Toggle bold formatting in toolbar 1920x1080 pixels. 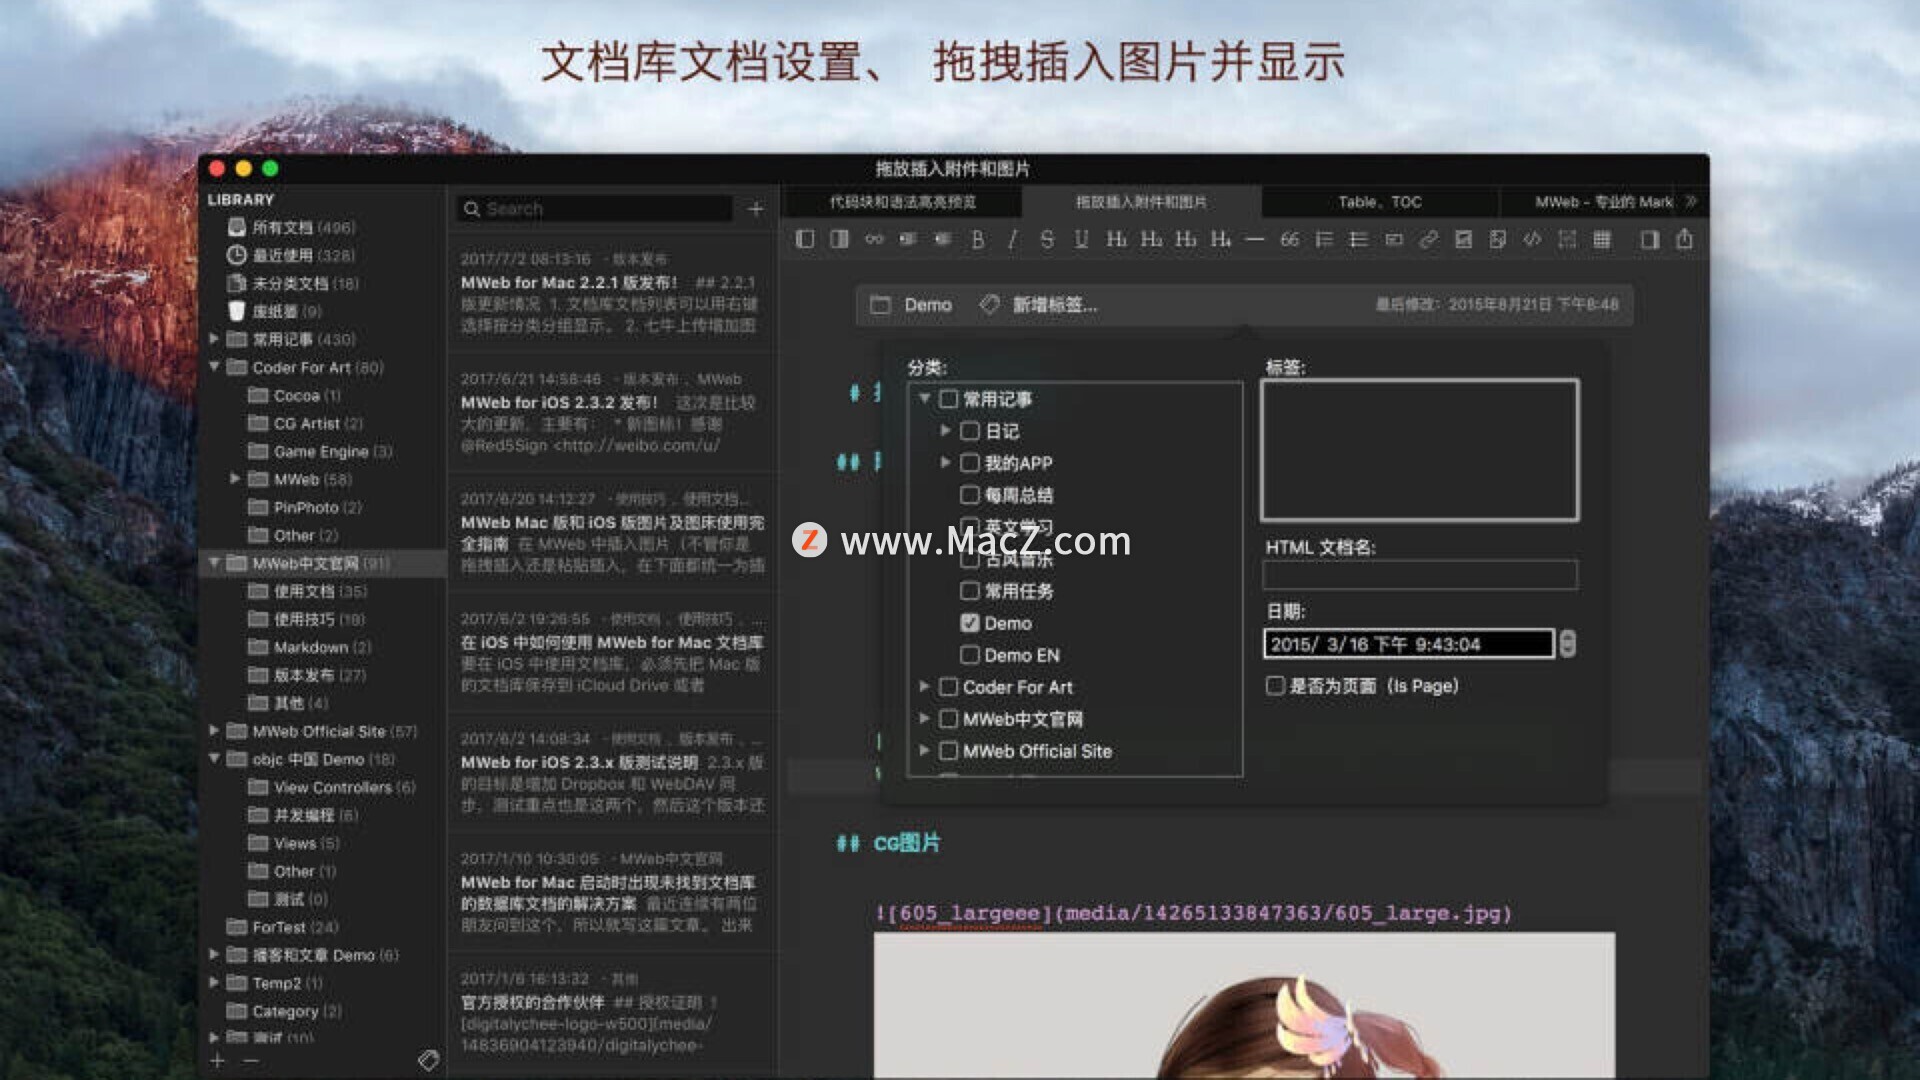[977, 240]
